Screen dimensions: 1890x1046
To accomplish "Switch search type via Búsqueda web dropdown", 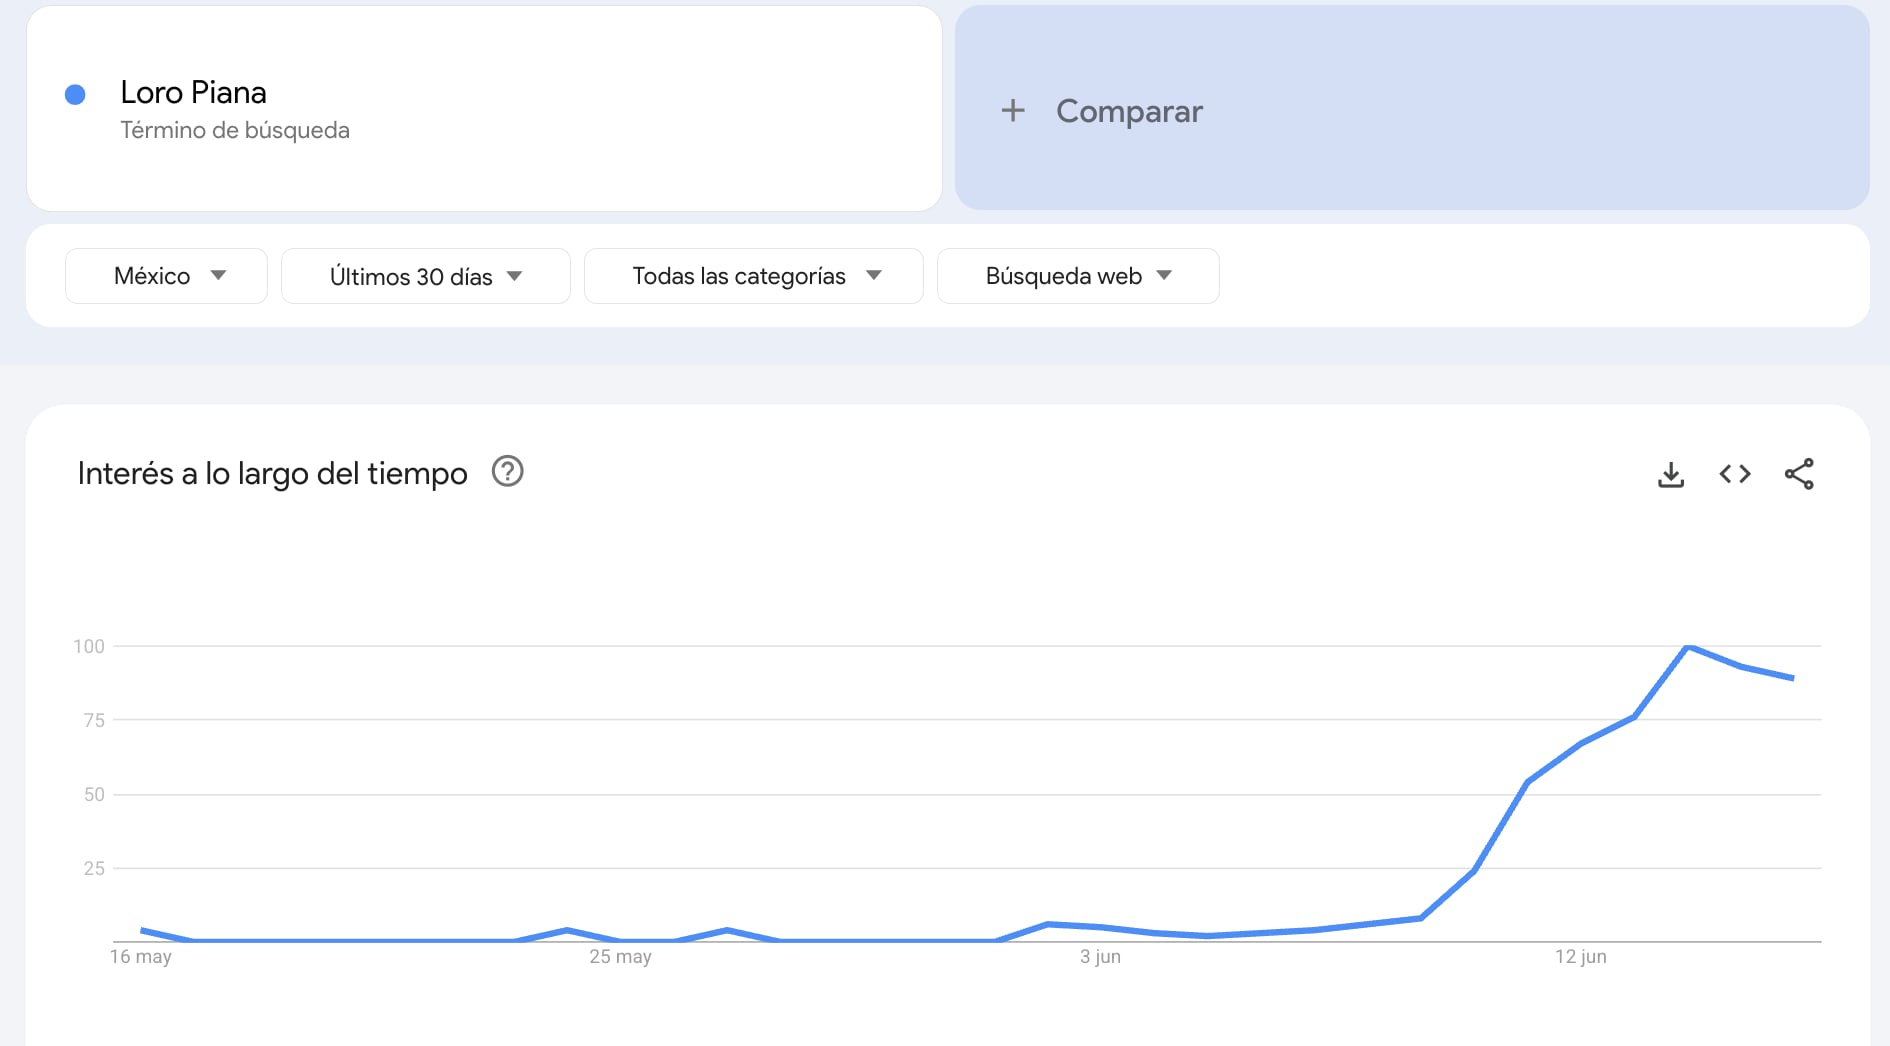I will coord(1078,275).
